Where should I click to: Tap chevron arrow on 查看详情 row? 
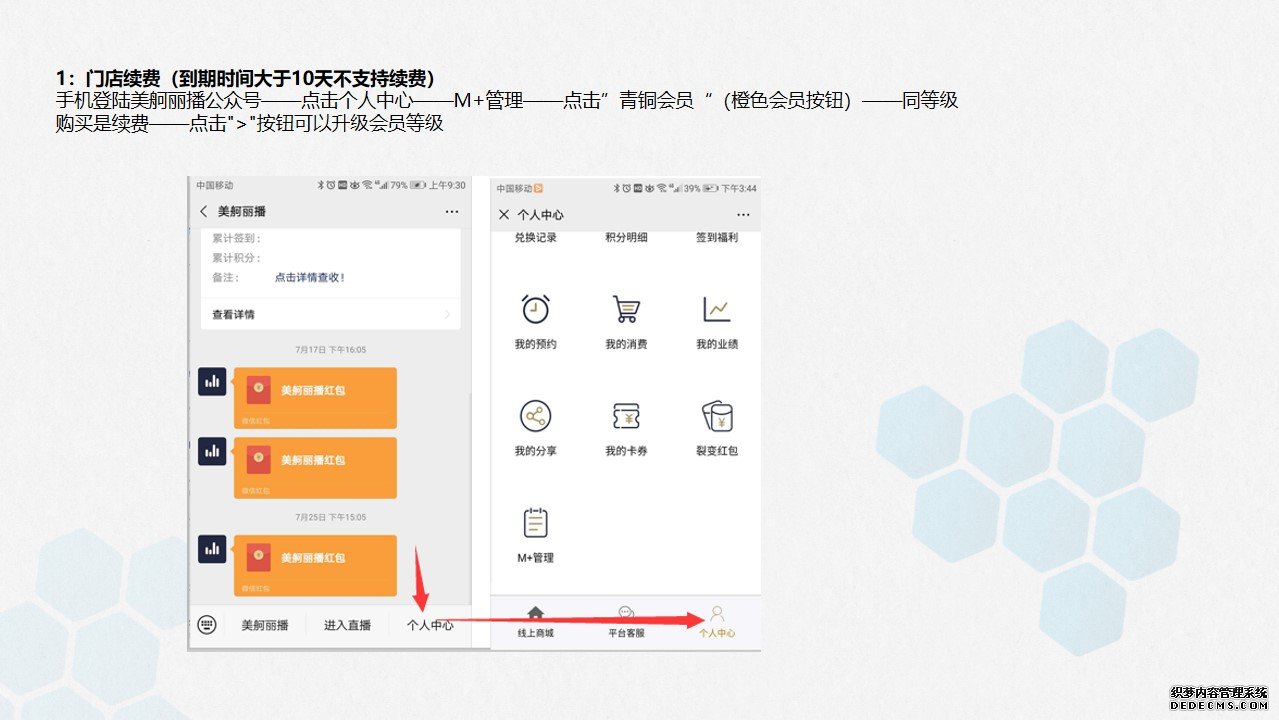447,314
